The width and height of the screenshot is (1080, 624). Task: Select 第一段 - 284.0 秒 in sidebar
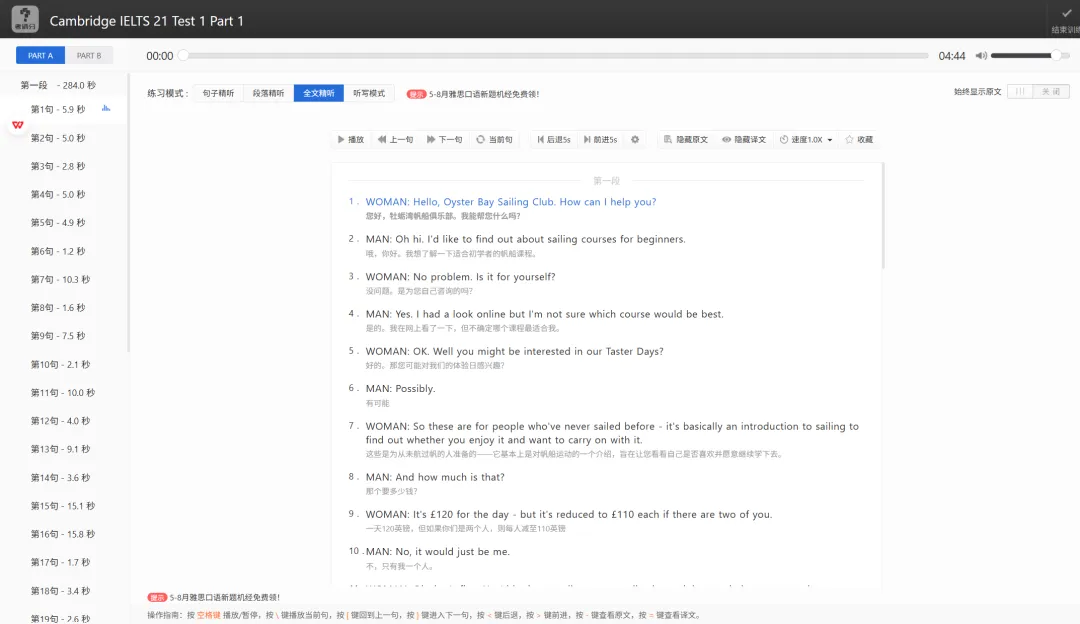(x=58, y=85)
